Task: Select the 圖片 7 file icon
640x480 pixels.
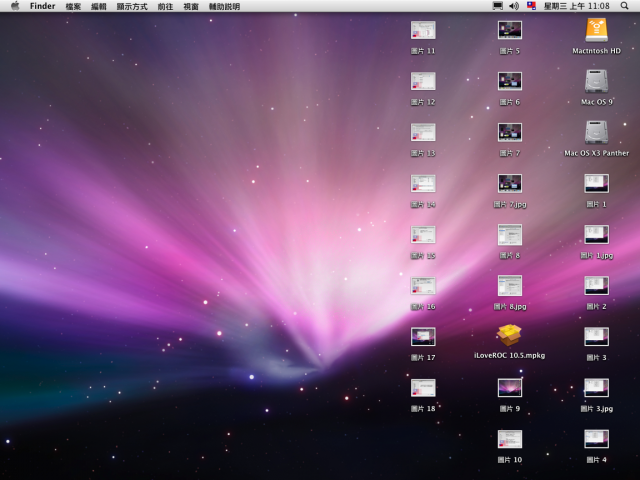Action: click(510, 132)
